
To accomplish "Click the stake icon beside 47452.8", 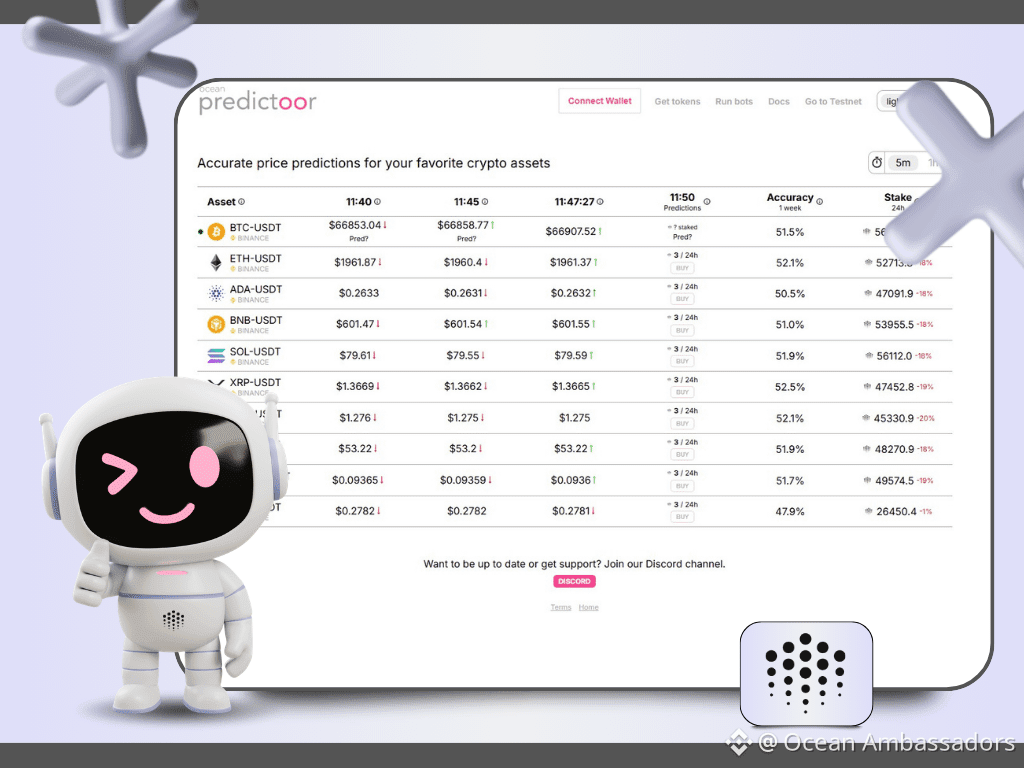I will click(867, 387).
